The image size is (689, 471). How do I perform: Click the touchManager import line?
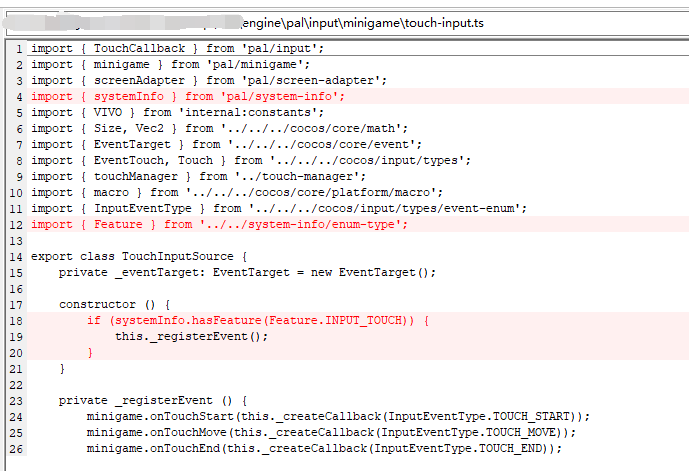pos(198,177)
